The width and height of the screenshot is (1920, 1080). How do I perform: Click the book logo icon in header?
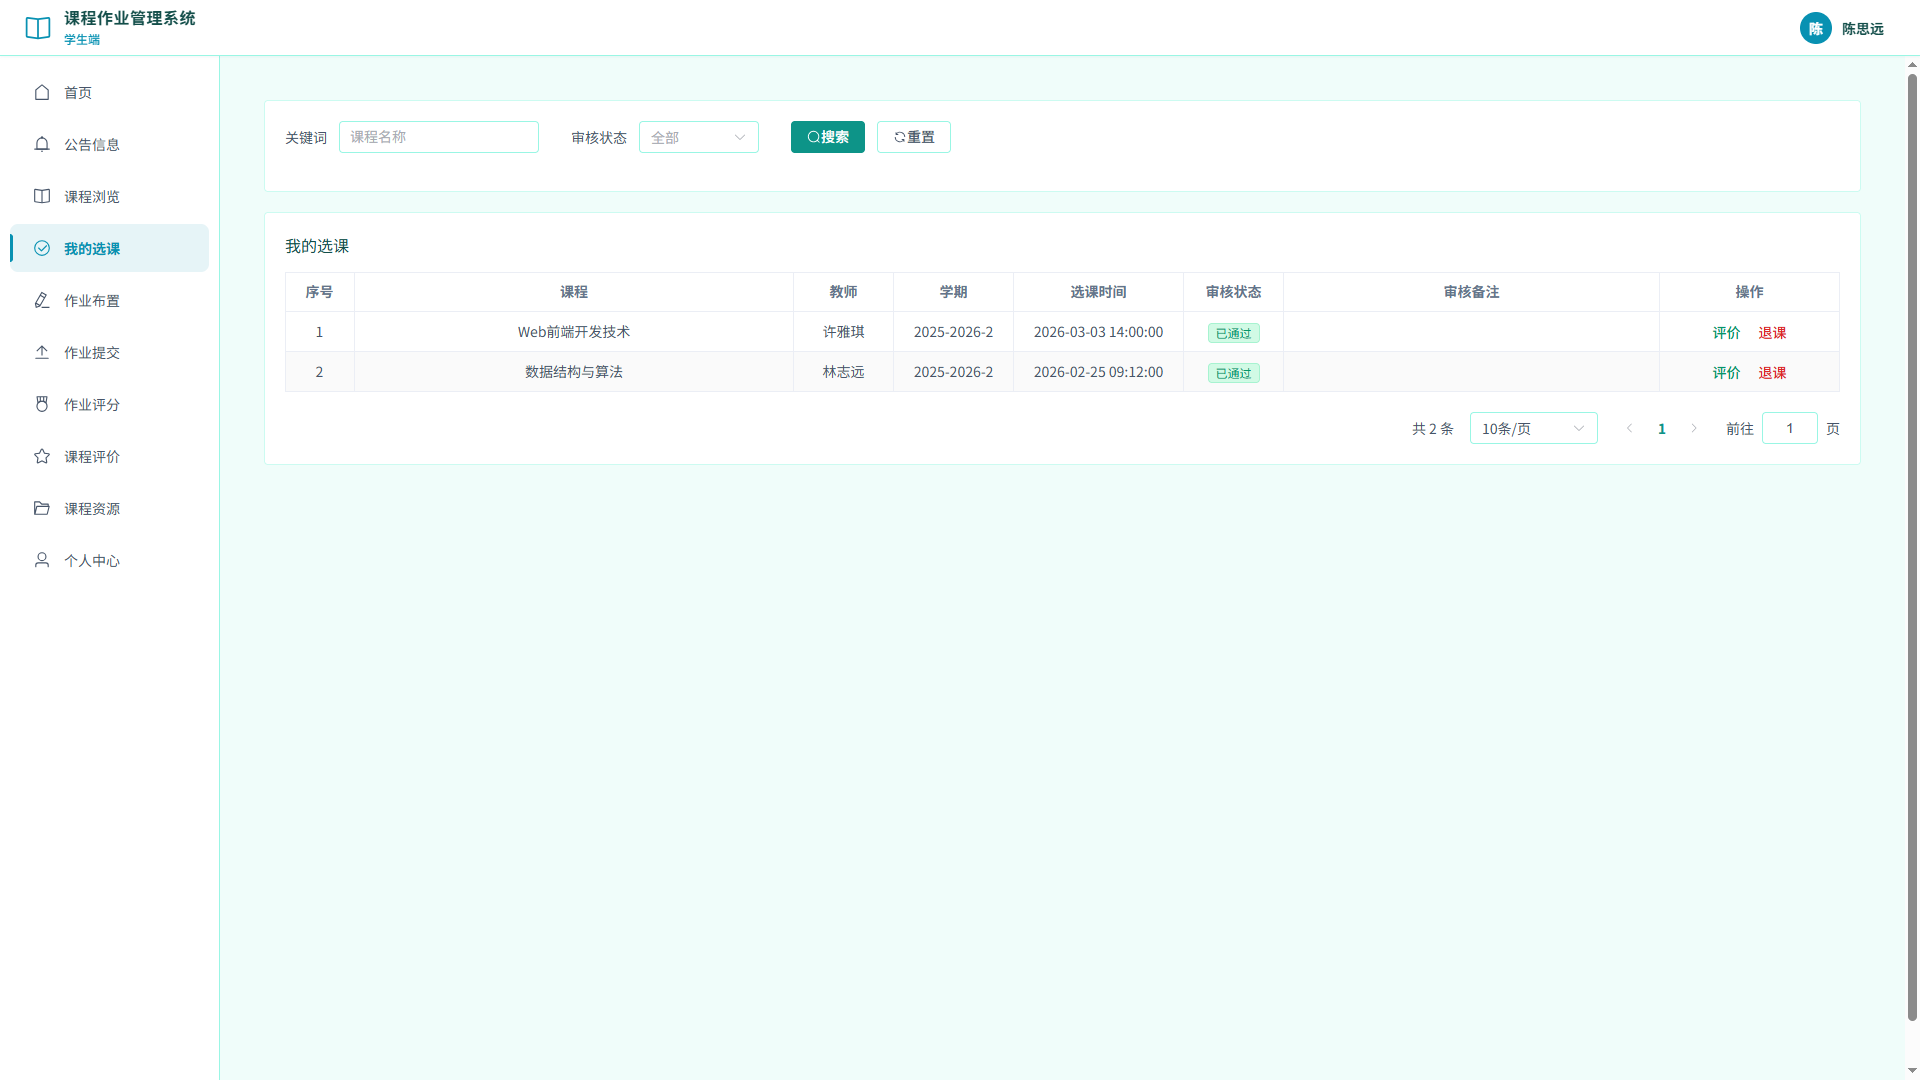pos(38,28)
